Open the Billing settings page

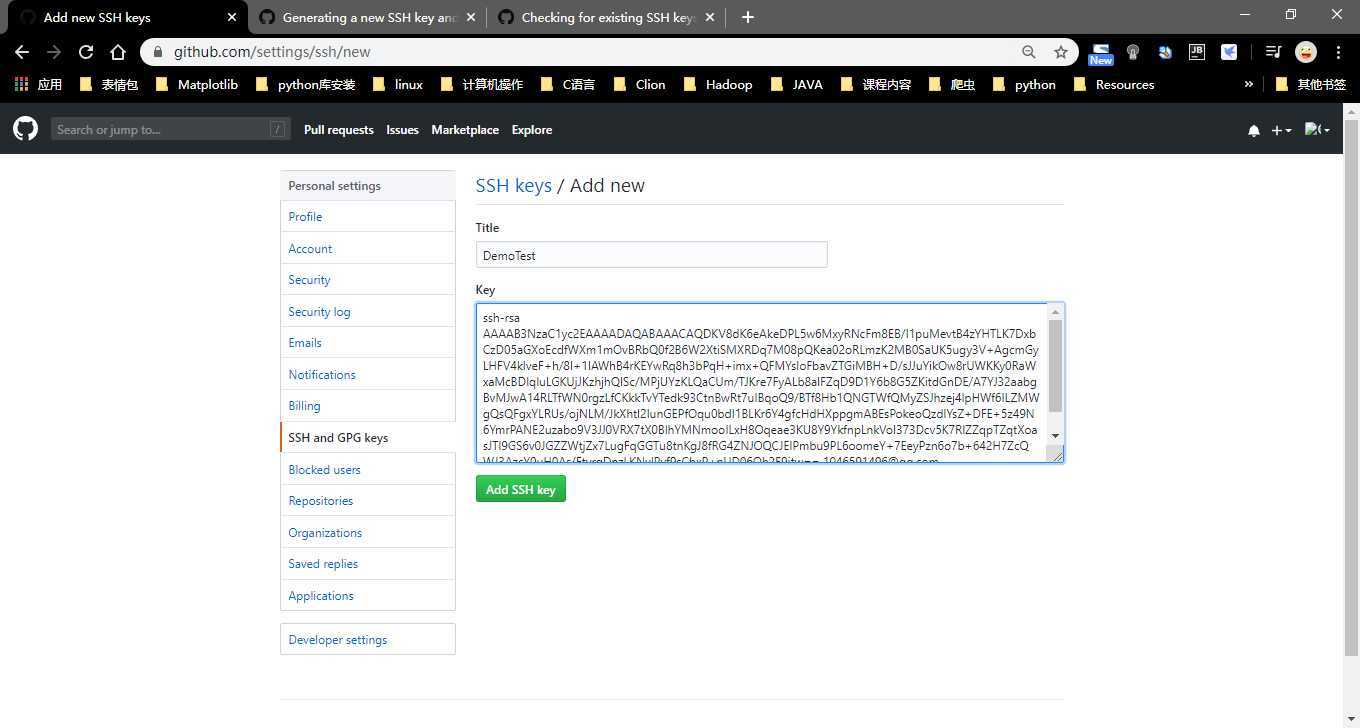click(x=368, y=406)
